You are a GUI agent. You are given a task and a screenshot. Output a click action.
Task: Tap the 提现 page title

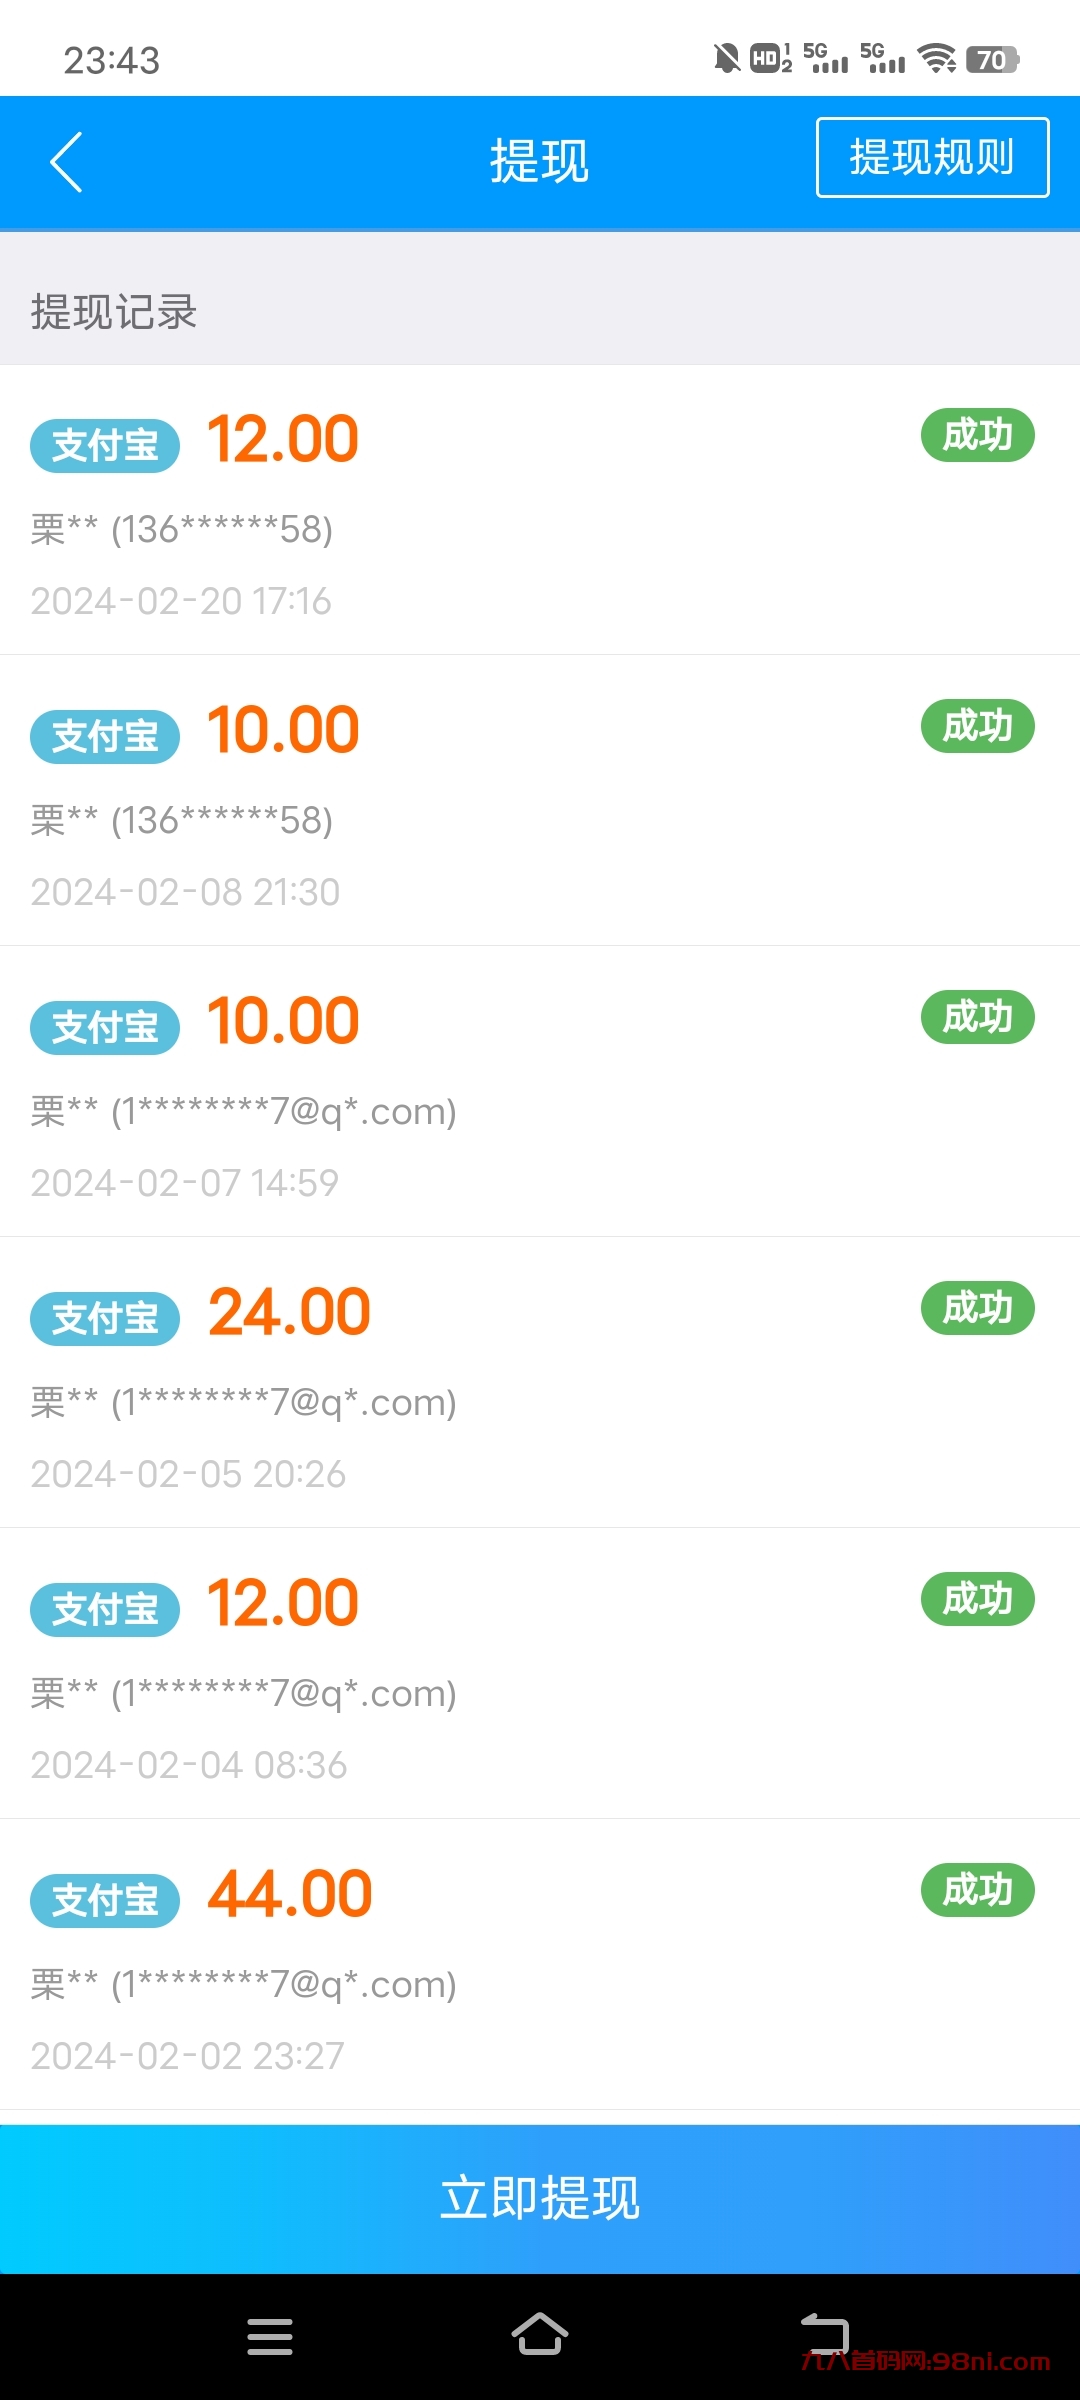(x=540, y=162)
